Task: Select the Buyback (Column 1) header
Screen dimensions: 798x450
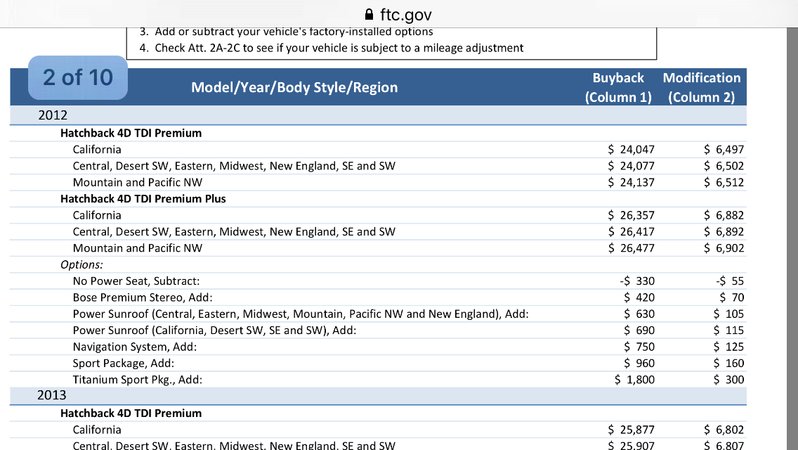Action: click(x=618, y=87)
